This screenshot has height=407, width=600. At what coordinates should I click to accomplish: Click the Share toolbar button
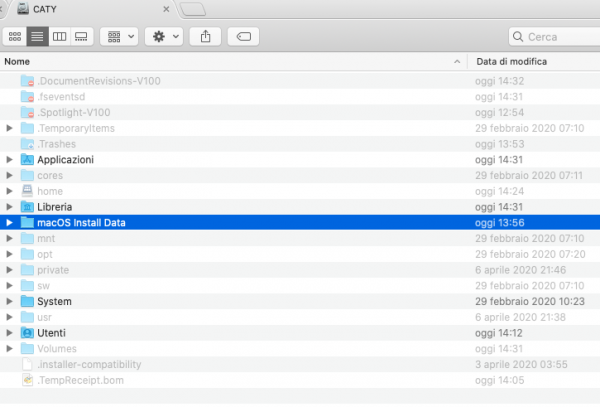coord(205,37)
